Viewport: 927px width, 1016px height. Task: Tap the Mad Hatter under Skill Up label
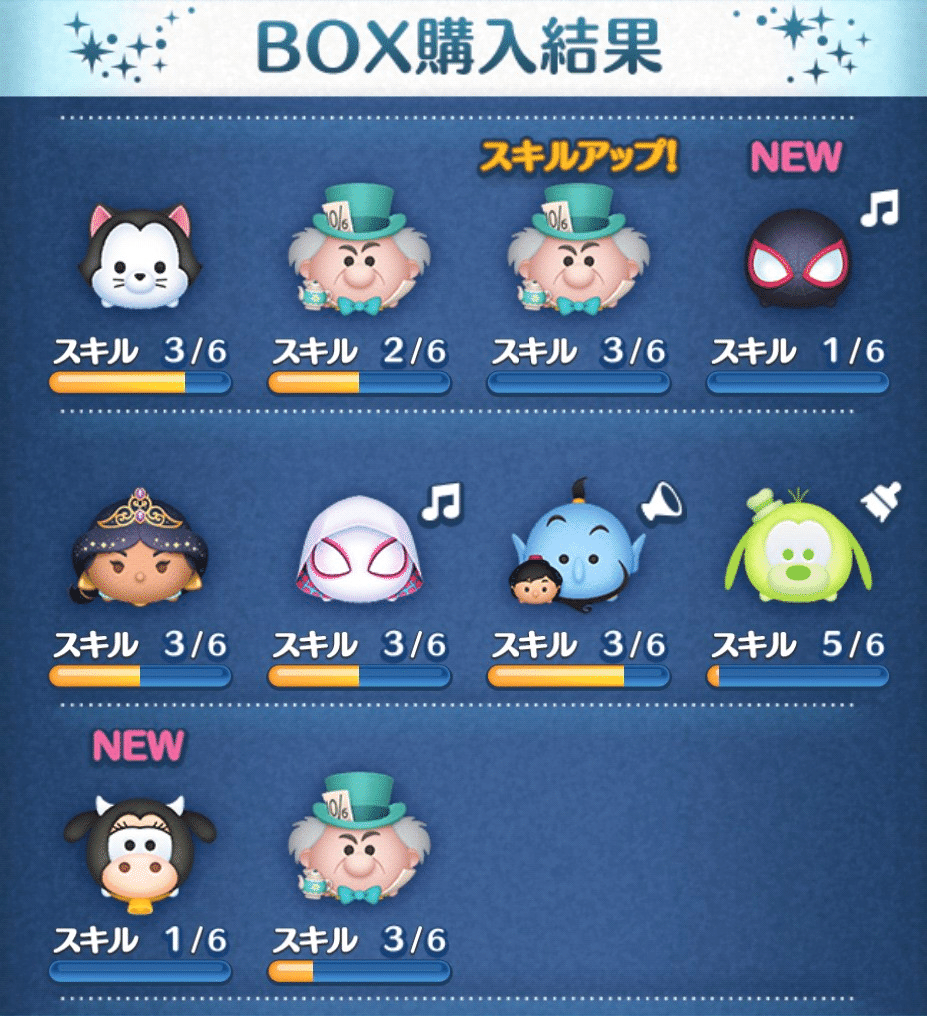tap(578, 250)
